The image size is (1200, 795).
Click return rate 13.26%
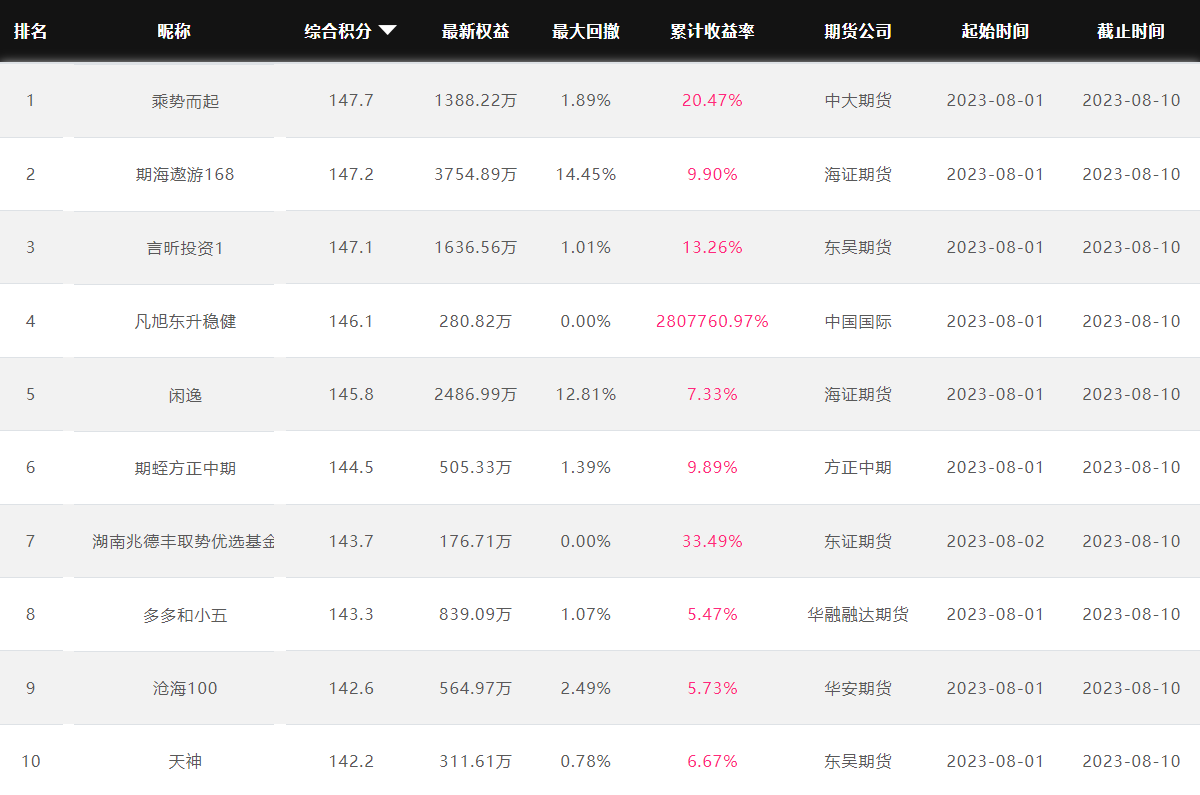click(x=712, y=247)
